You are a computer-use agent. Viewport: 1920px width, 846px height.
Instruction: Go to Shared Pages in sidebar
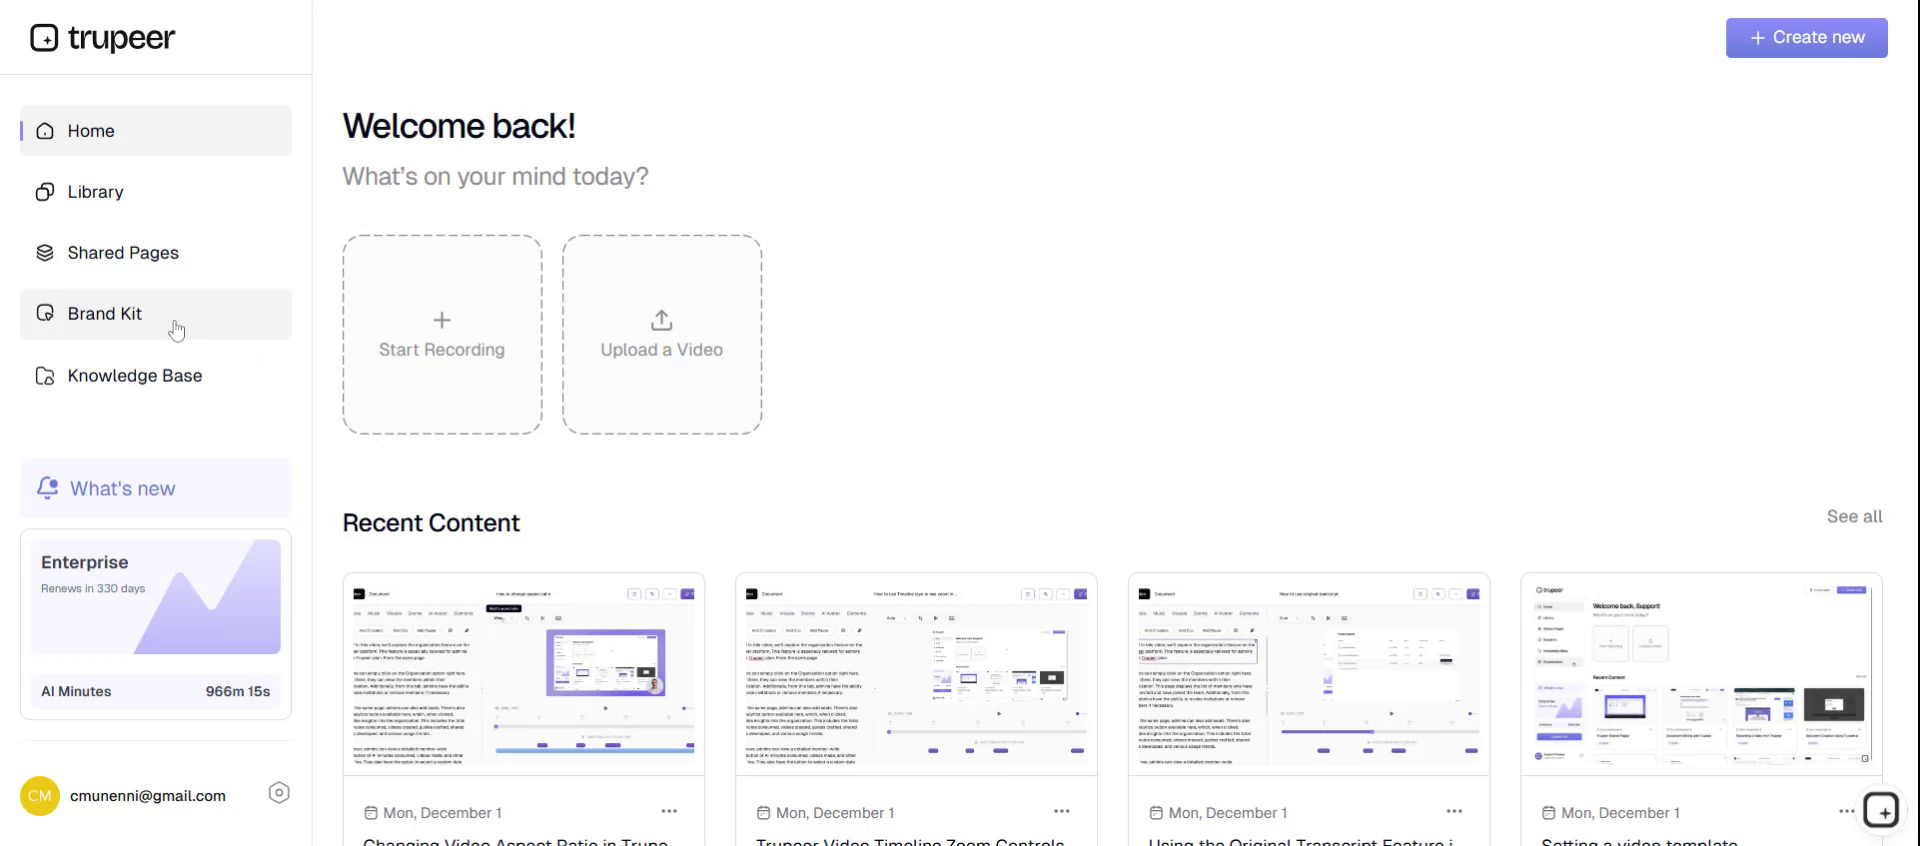pos(156,253)
